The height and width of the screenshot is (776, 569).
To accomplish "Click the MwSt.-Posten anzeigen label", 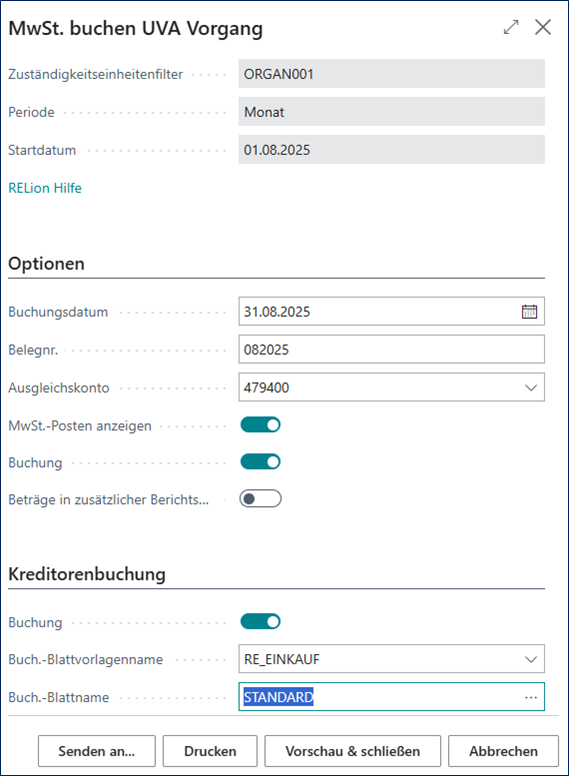I will [x=80, y=426].
